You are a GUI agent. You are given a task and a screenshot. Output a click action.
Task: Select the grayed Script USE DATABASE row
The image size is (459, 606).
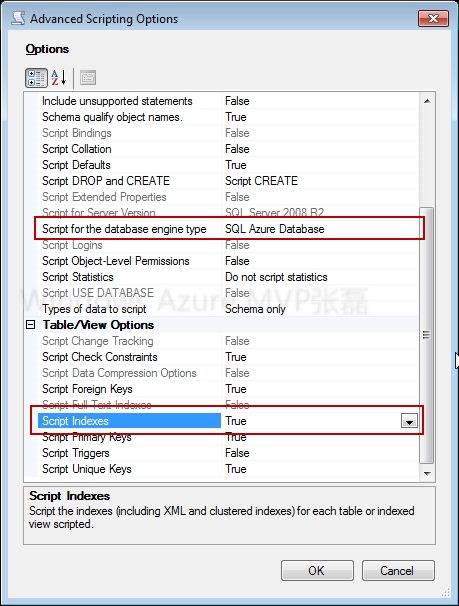[228, 293]
